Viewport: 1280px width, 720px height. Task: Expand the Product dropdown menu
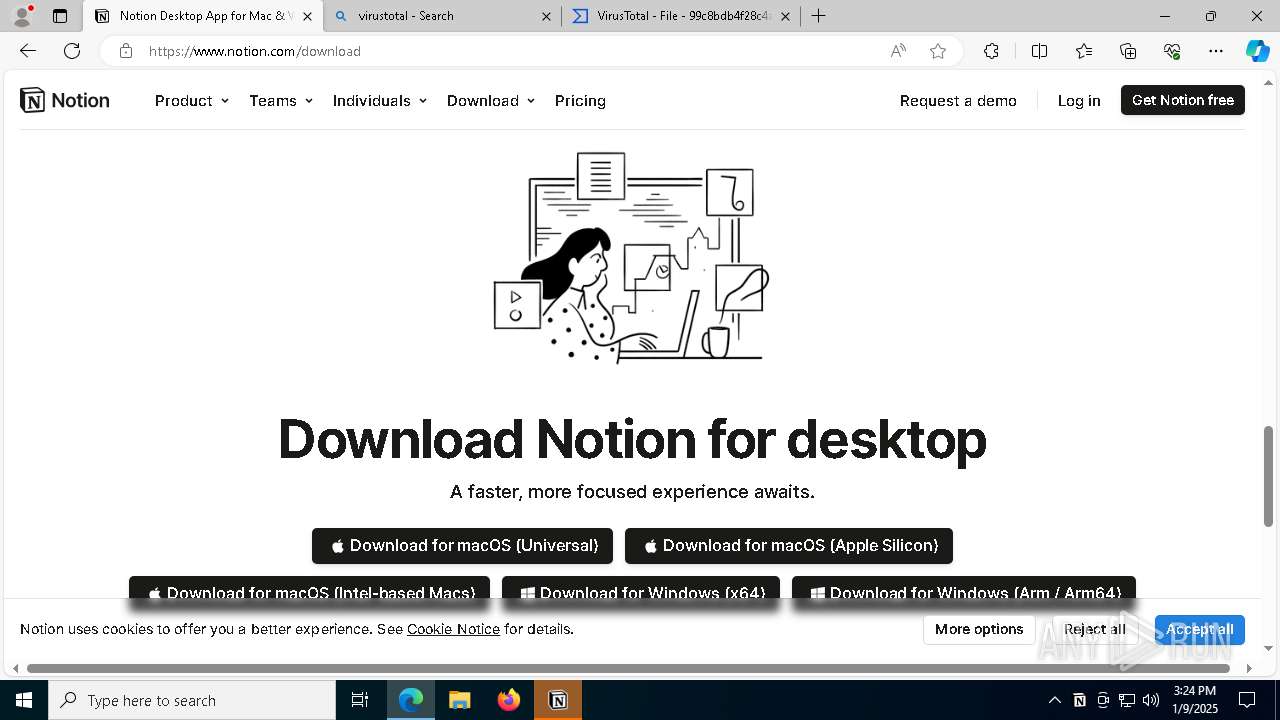pyautogui.click(x=192, y=100)
